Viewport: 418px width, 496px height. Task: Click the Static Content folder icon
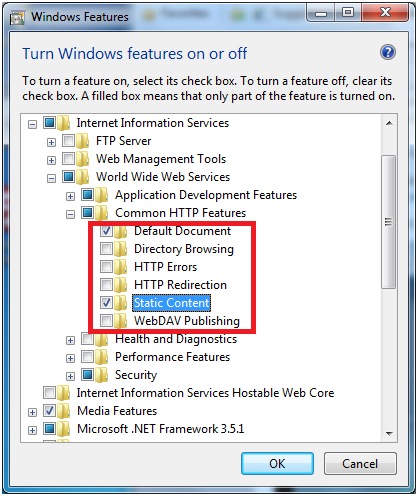(121, 303)
